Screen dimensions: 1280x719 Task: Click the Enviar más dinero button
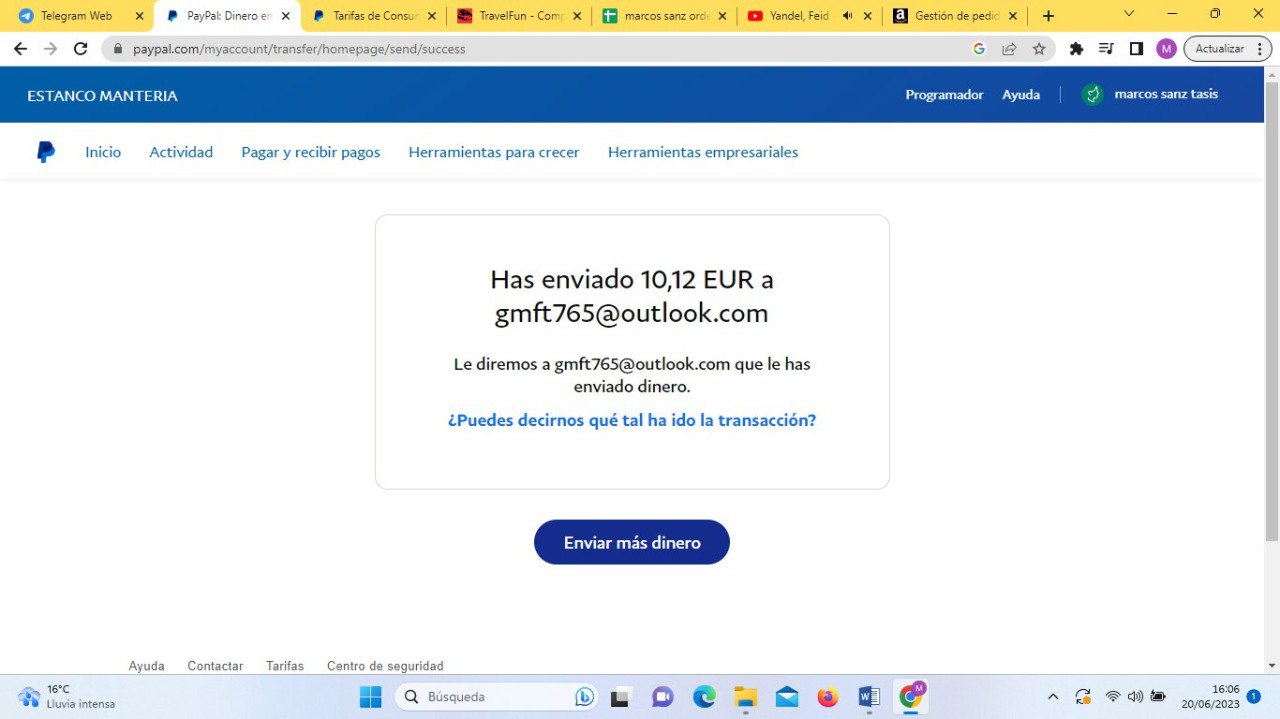(632, 542)
